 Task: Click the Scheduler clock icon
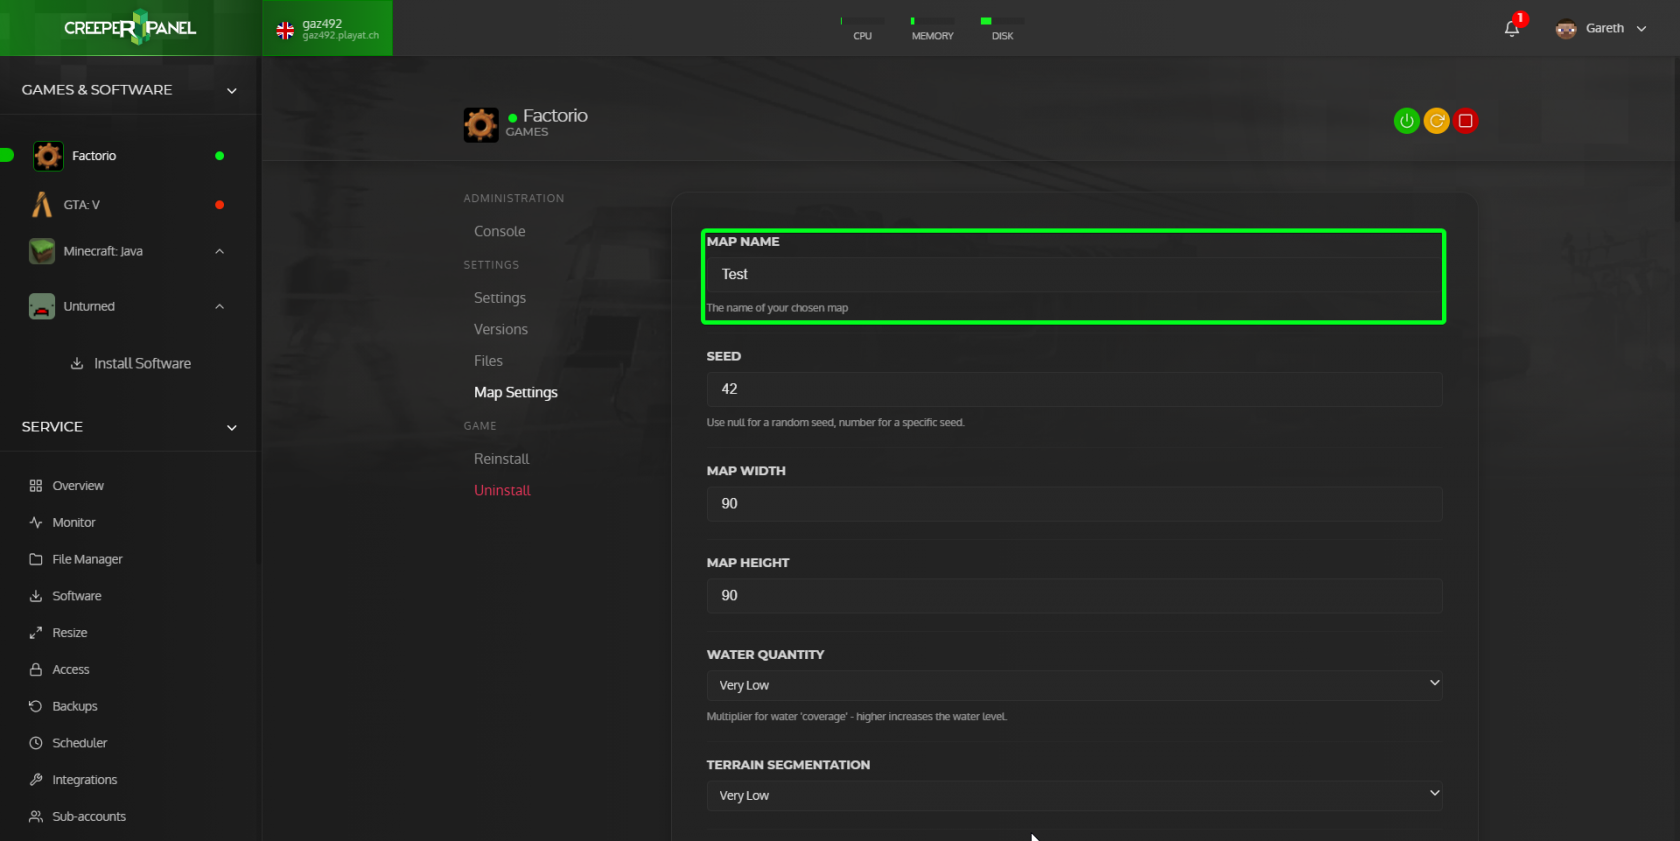coord(36,743)
